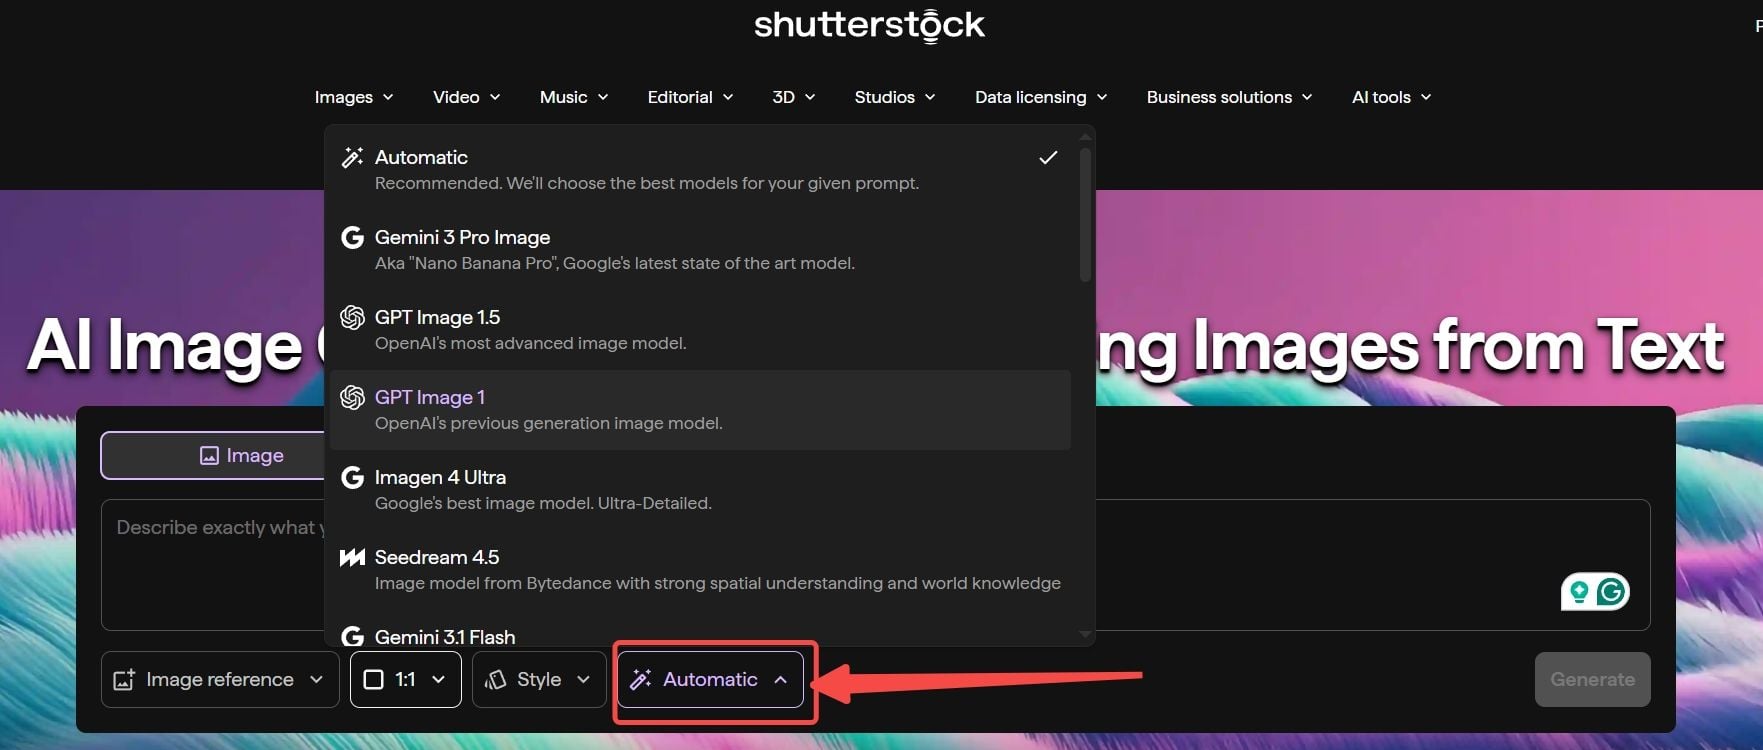Click the Google icon beside Imagen 4 Ultra
This screenshot has height=750, width=1763.
click(352, 477)
